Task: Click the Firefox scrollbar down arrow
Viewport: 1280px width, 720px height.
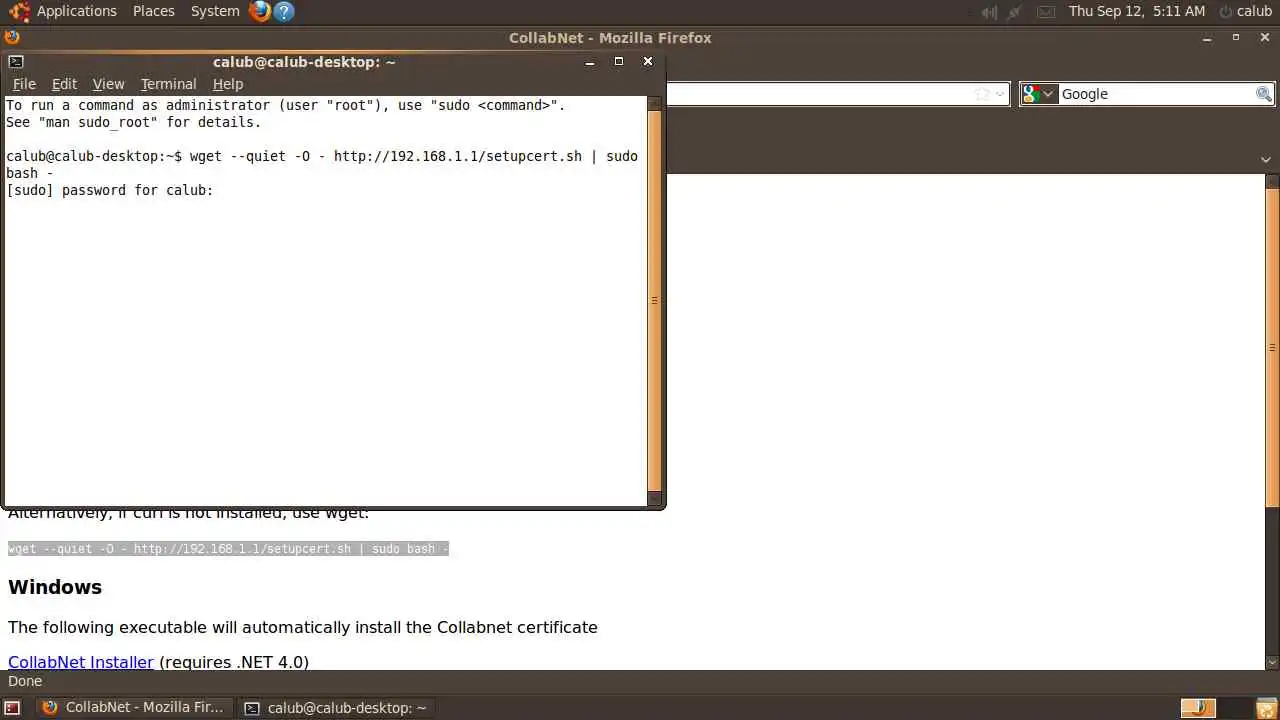Action: [x=1272, y=662]
